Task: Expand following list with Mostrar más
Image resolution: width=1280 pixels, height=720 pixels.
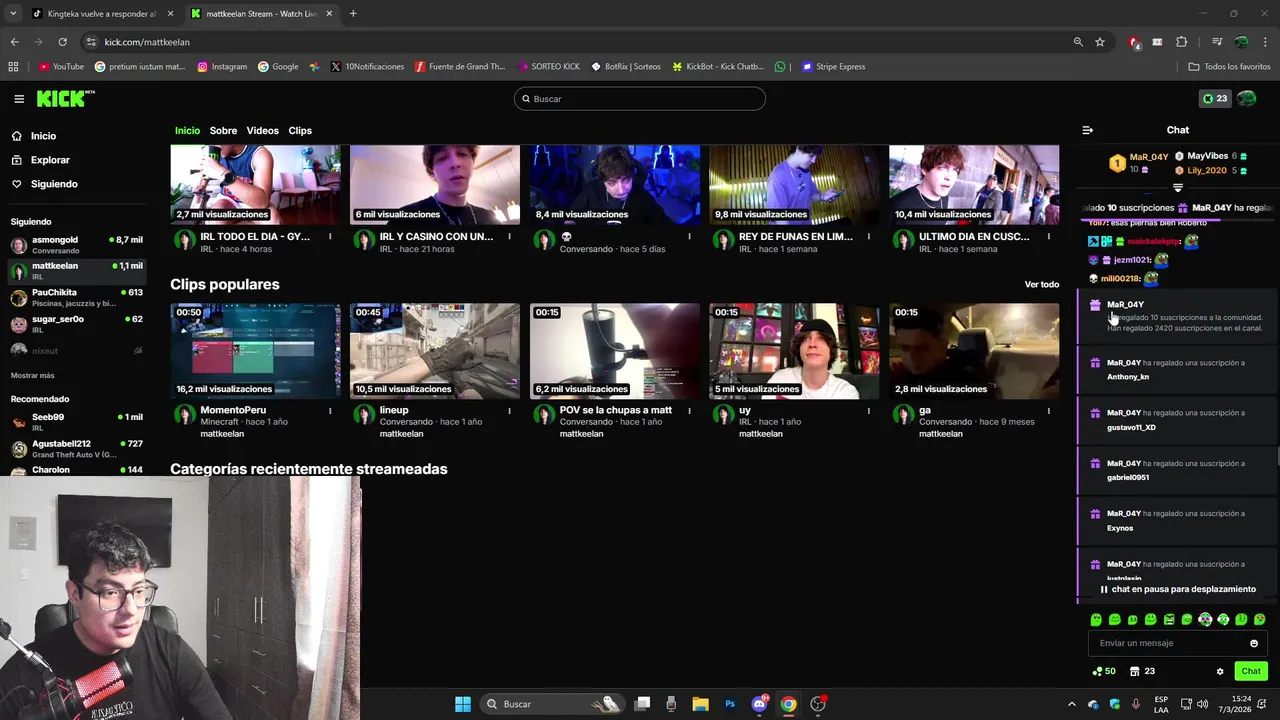Action: [x=32, y=375]
